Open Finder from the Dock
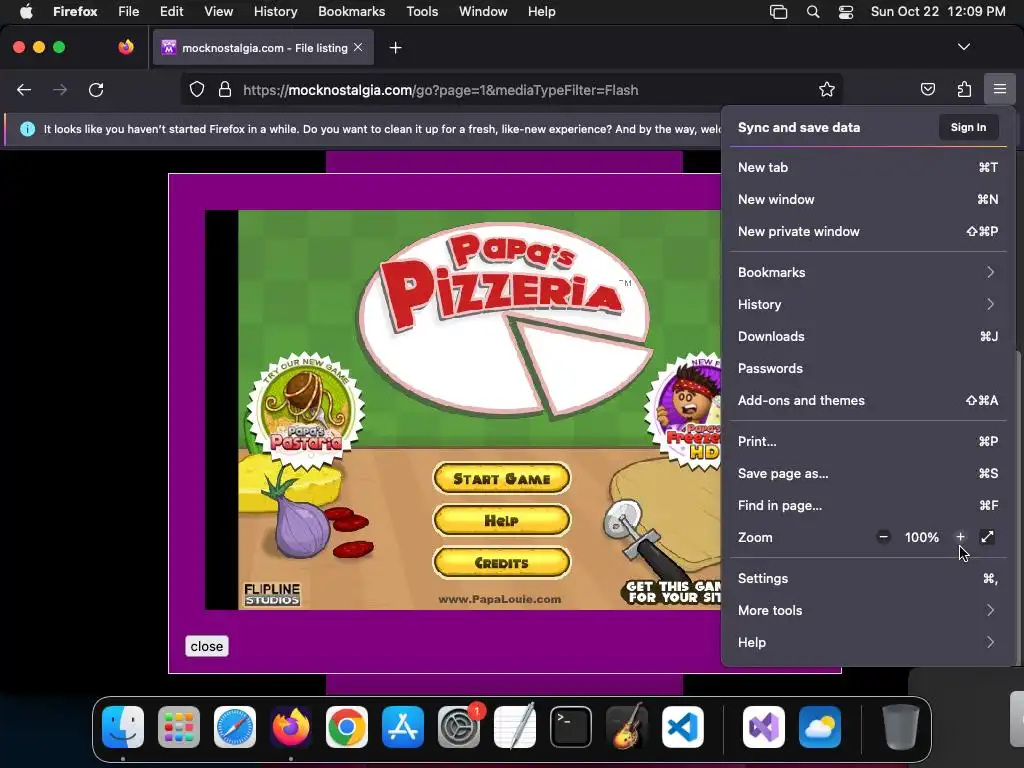The height and width of the screenshot is (768, 1024). pos(123,727)
